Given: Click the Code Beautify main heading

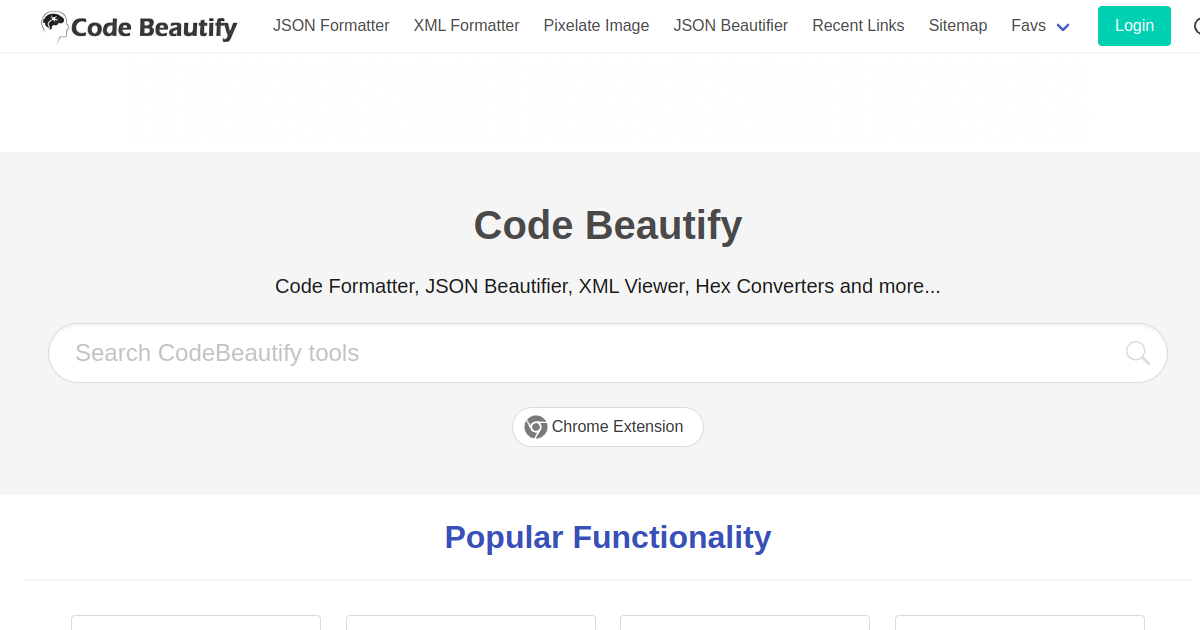Looking at the screenshot, I should (608, 225).
